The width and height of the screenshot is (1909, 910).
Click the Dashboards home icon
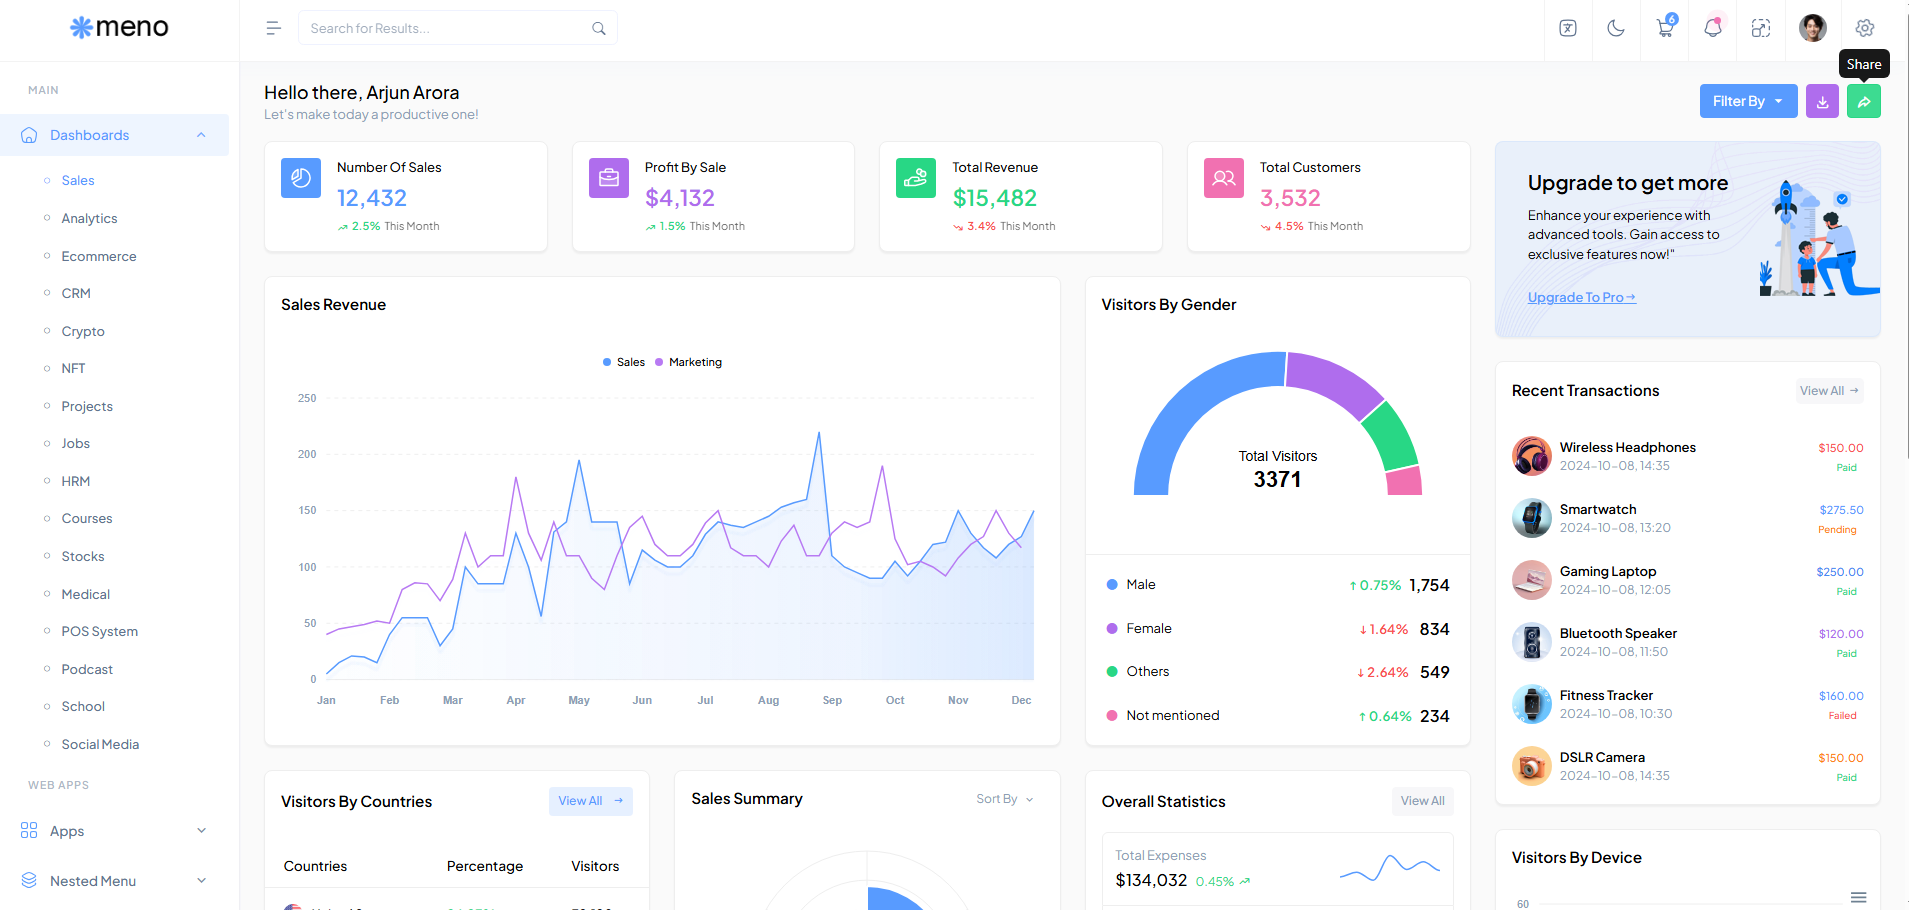point(29,135)
